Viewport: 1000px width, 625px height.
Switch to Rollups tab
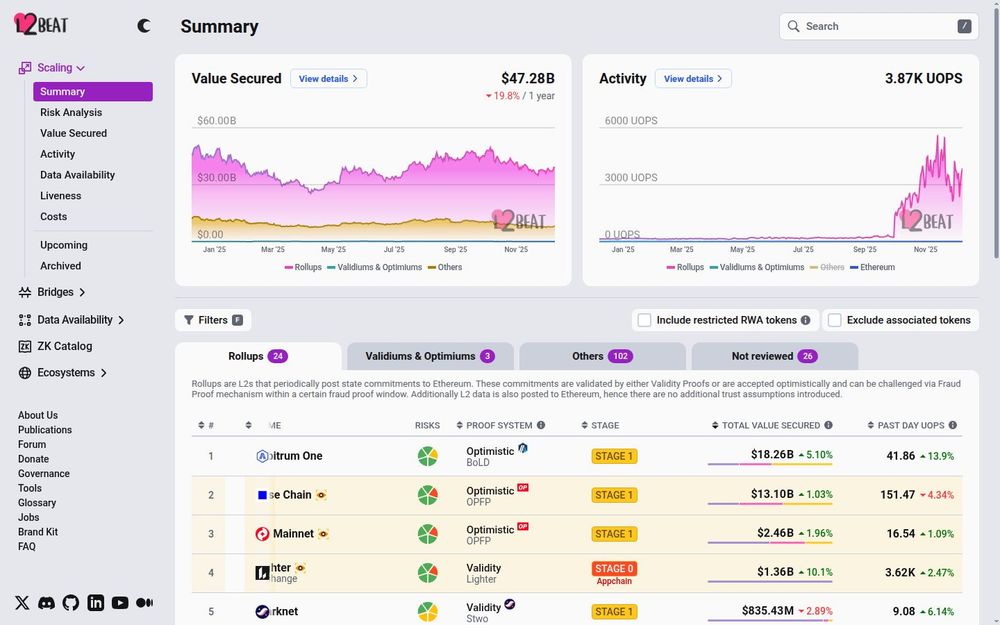[258, 356]
